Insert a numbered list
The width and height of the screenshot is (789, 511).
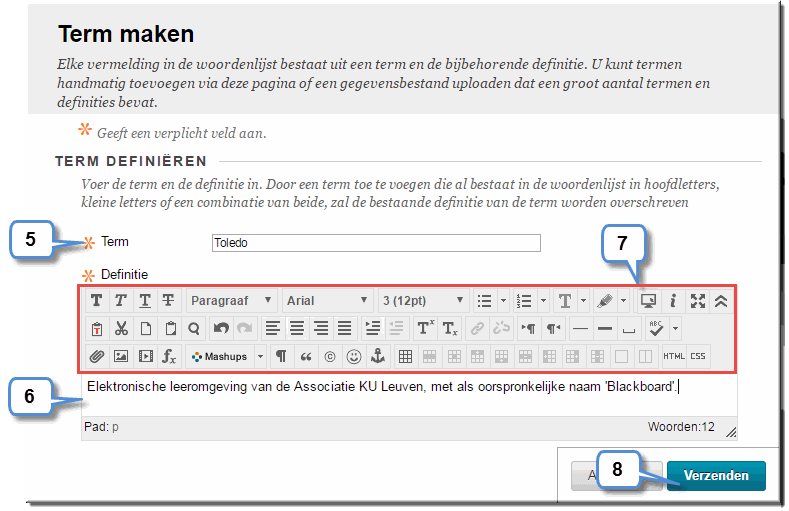pos(524,301)
